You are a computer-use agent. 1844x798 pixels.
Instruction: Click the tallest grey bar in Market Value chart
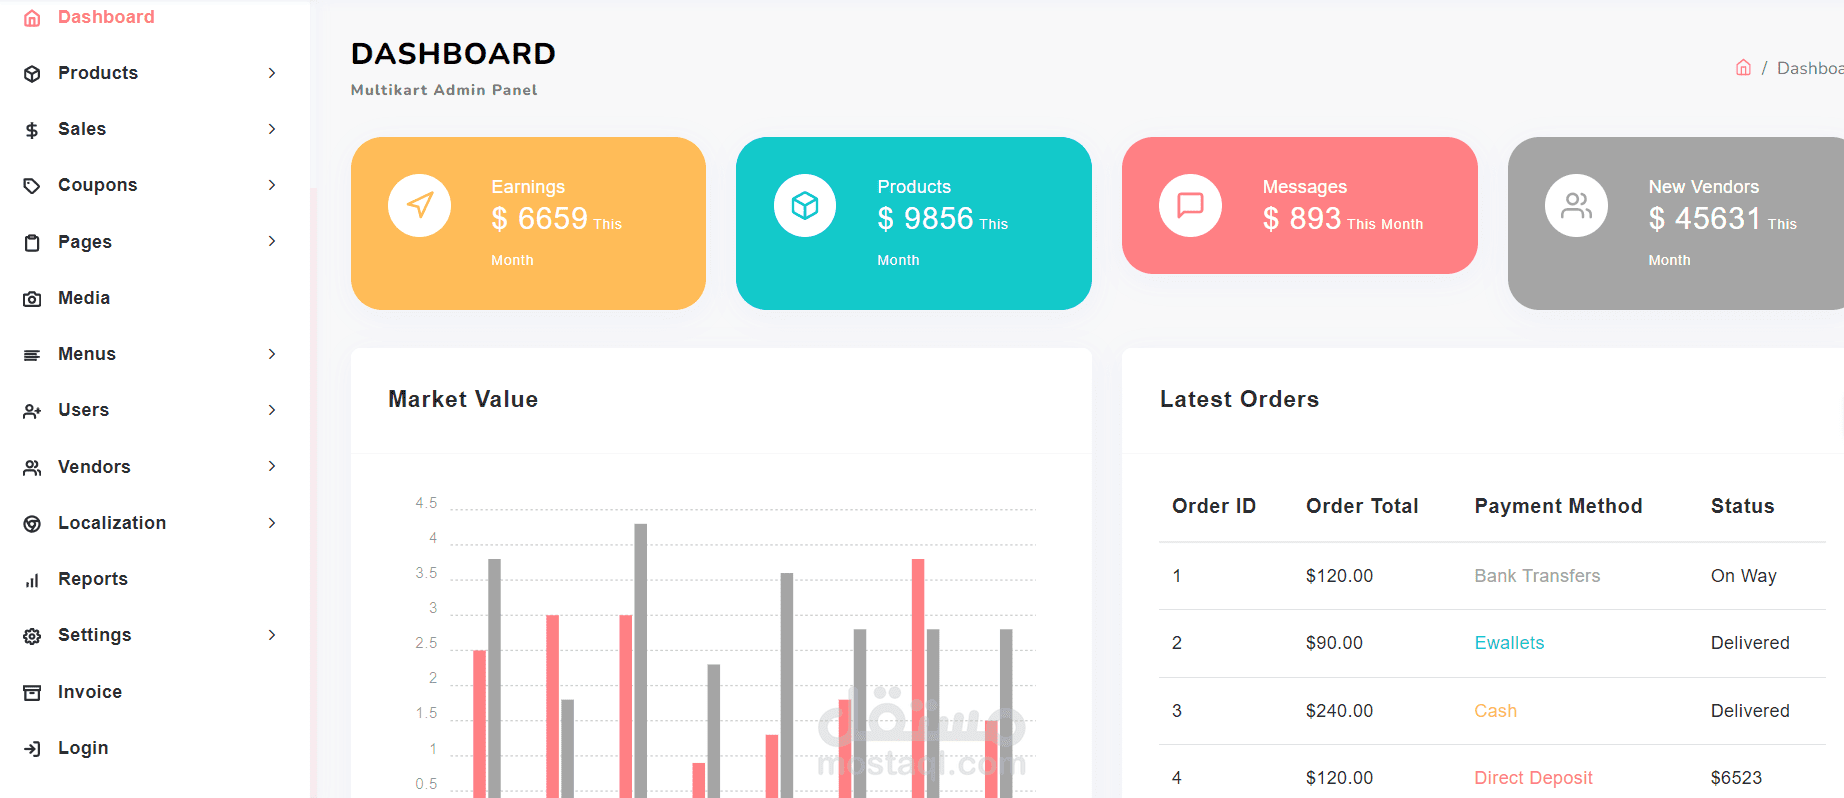(x=640, y=660)
